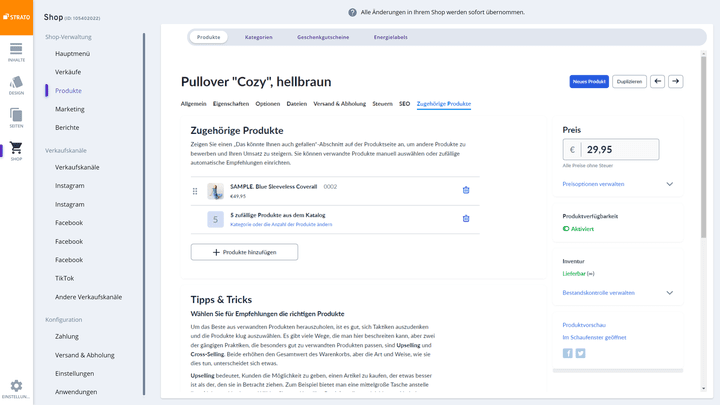The width and height of the screenshot is (720, 405).
Task: Open the Inhalte section in left rail
Action: point(16,51)
